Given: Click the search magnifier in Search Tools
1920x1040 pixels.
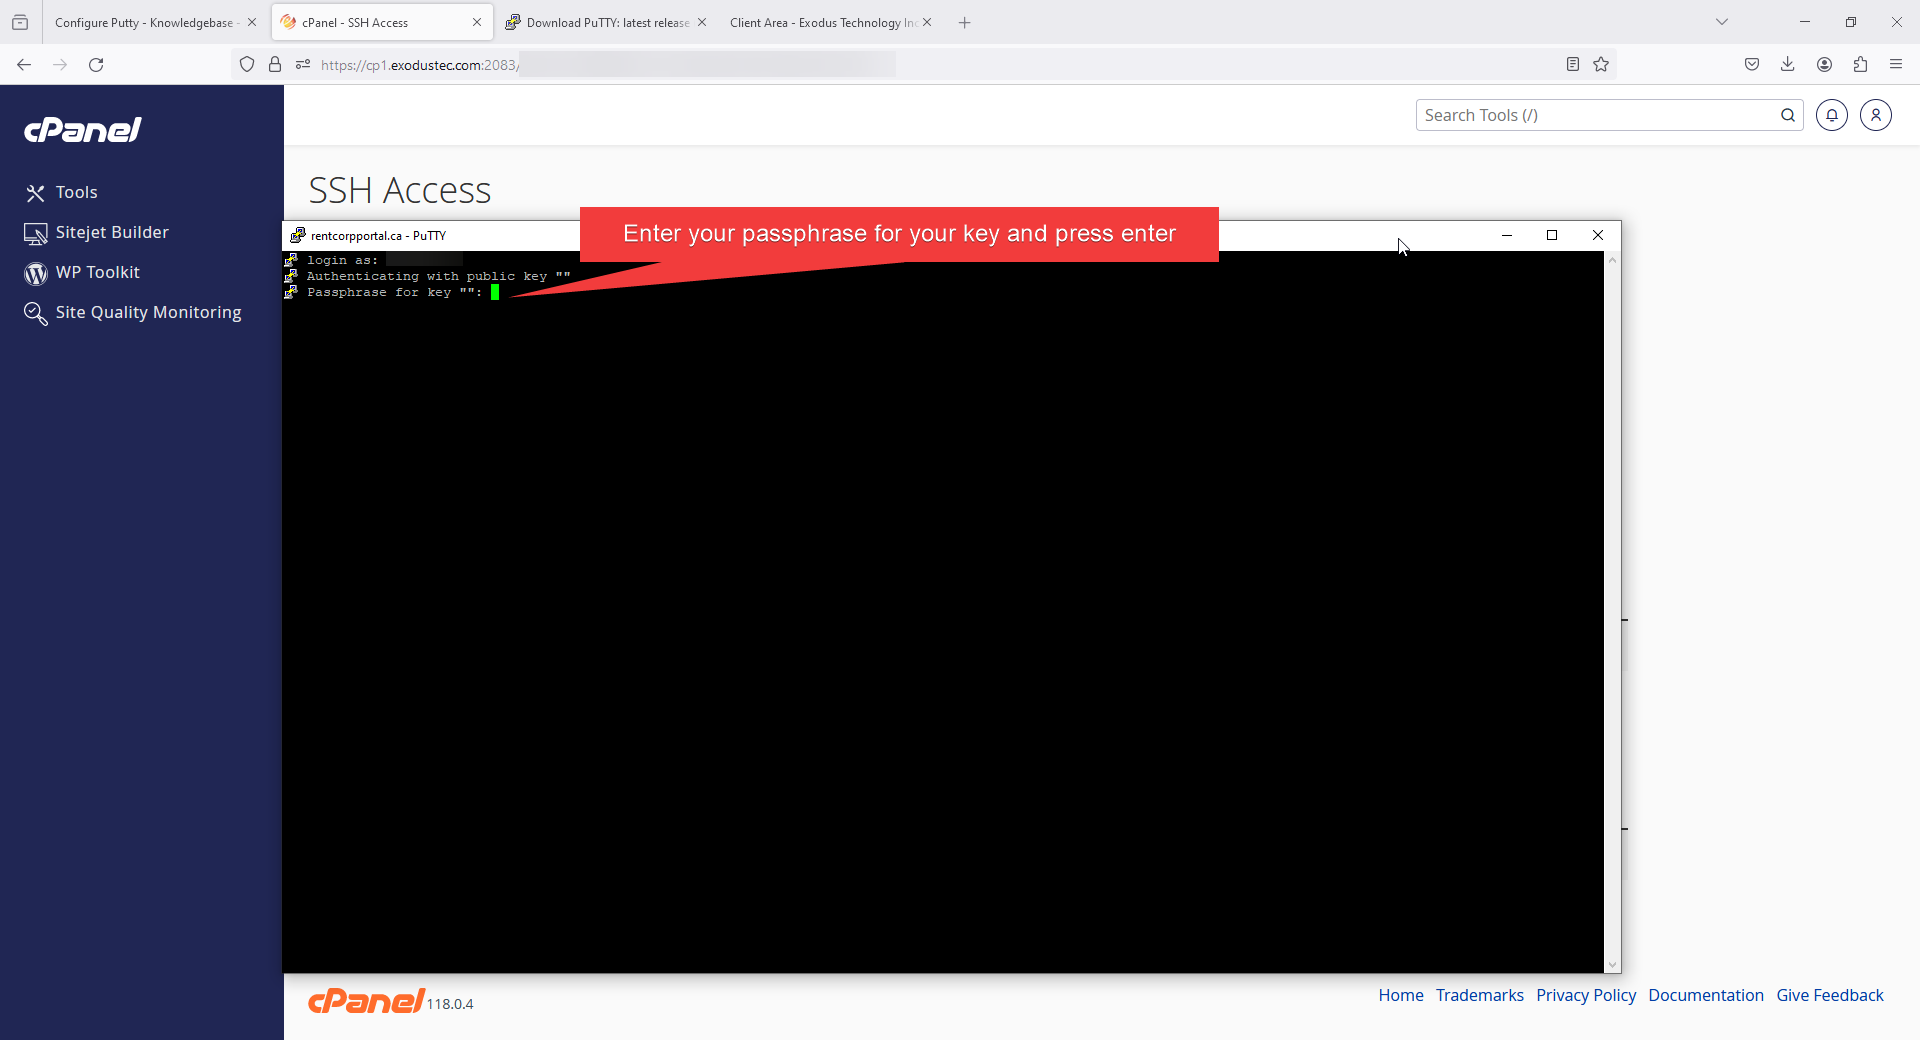Looking at the screenshot, I should 1787,115.
